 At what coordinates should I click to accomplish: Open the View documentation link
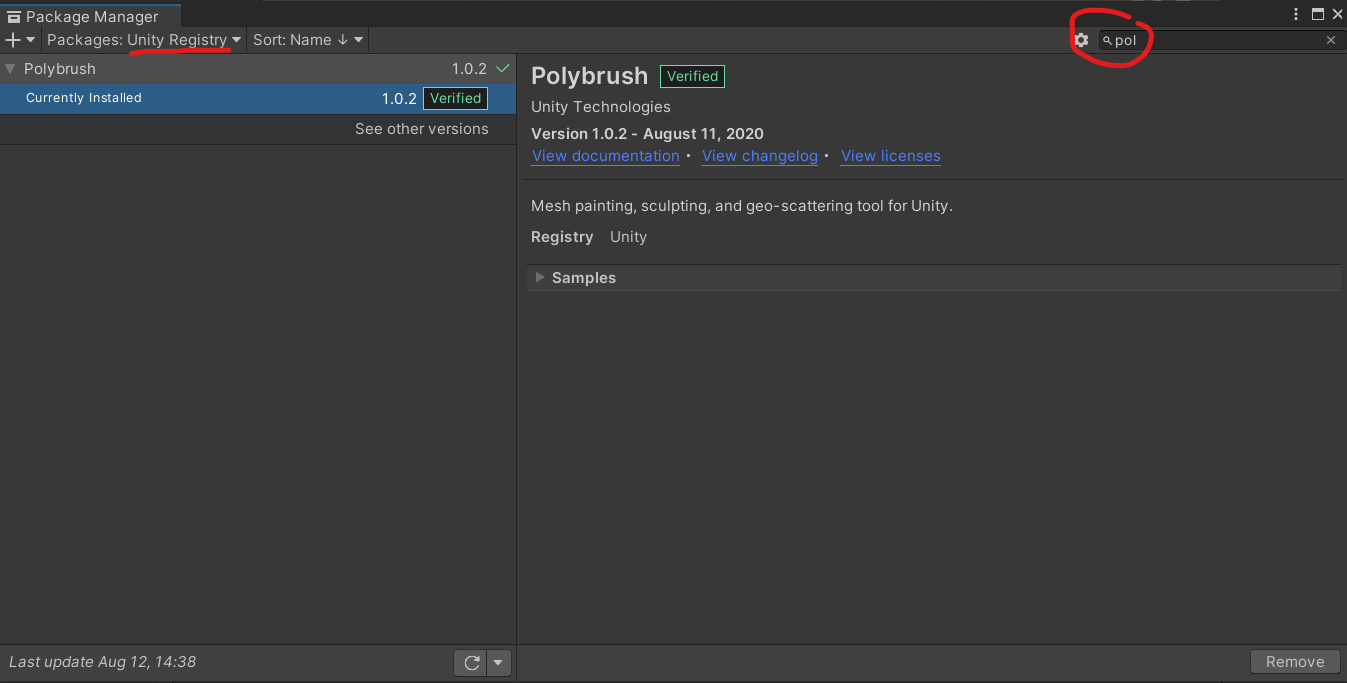click(x=605, y=156)
